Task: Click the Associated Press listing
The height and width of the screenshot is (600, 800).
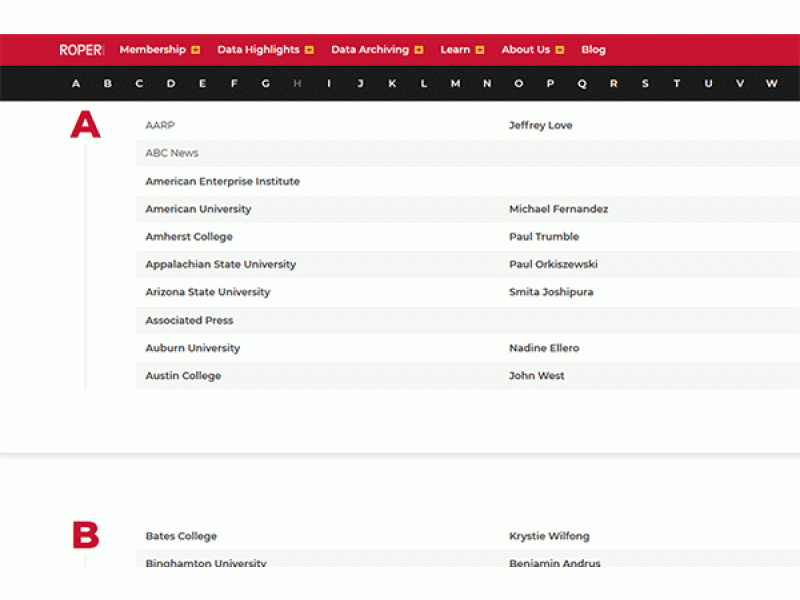Action: (189, 321)
